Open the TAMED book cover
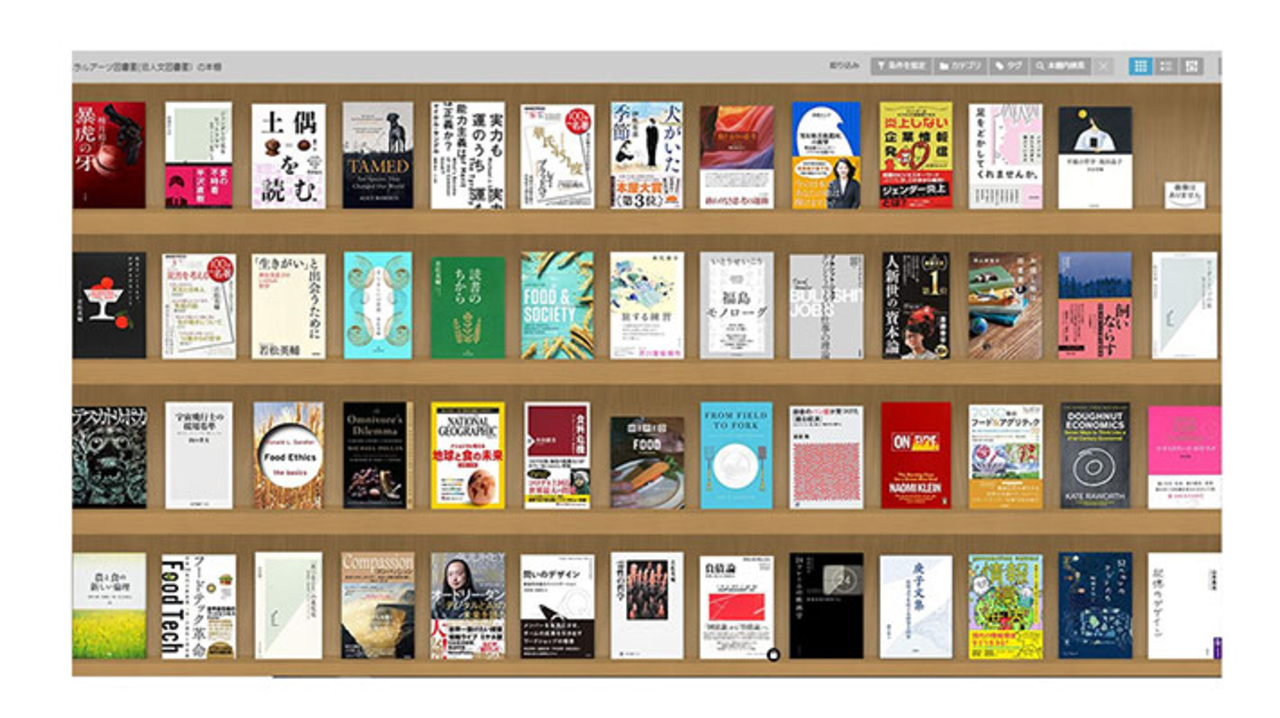1280x718 pixels. coord(378,155)
